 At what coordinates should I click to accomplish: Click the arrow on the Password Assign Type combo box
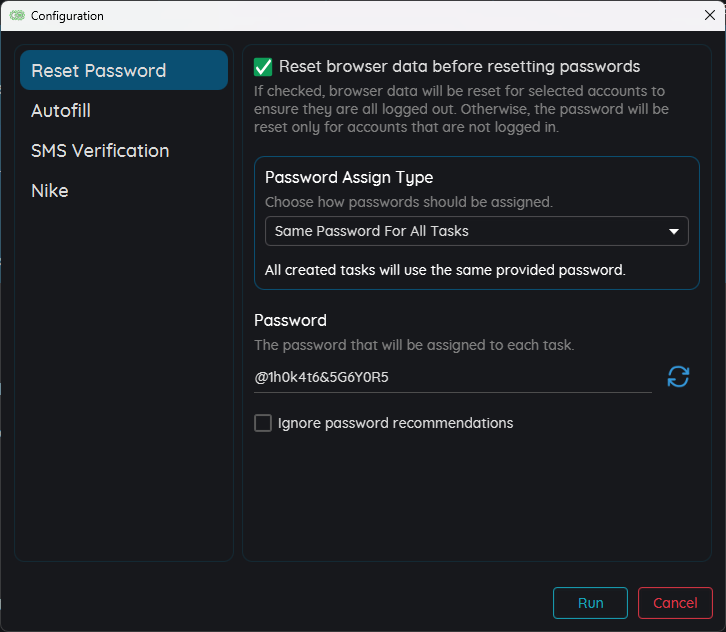673,232
